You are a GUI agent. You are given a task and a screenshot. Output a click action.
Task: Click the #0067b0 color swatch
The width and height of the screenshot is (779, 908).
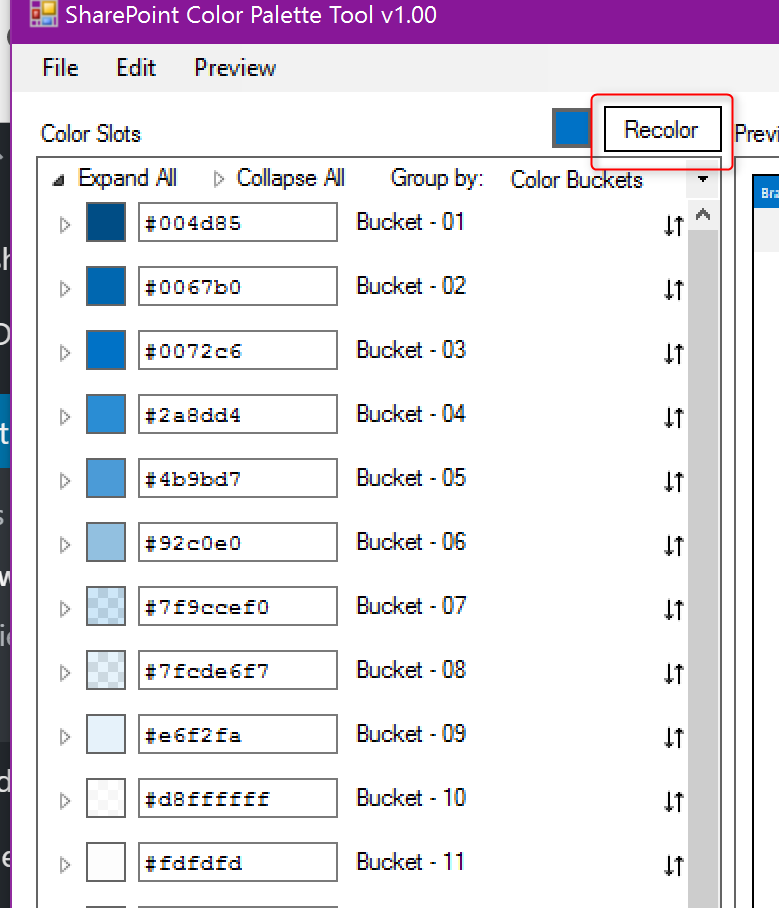click(x=106, y=286)
